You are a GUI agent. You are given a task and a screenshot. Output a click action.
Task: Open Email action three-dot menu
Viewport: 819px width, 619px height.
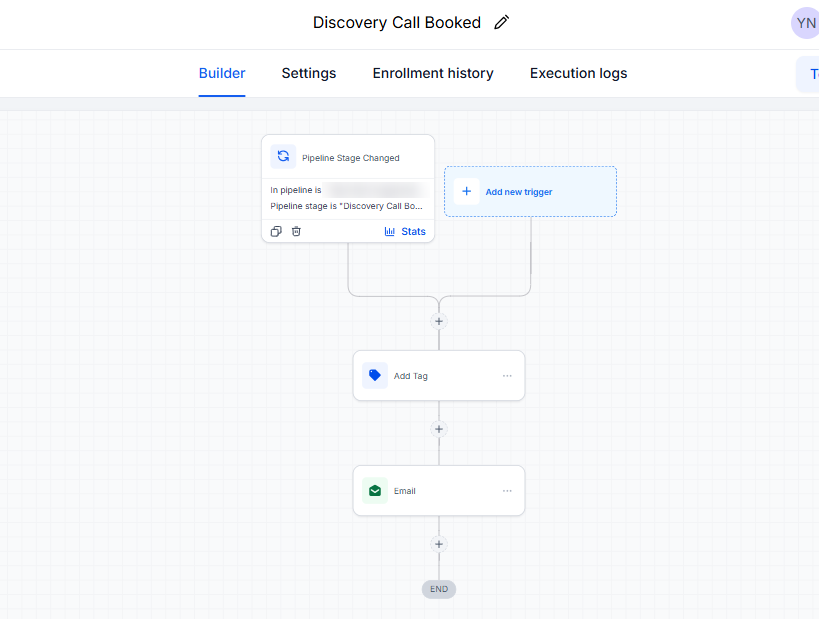(507, 490)
